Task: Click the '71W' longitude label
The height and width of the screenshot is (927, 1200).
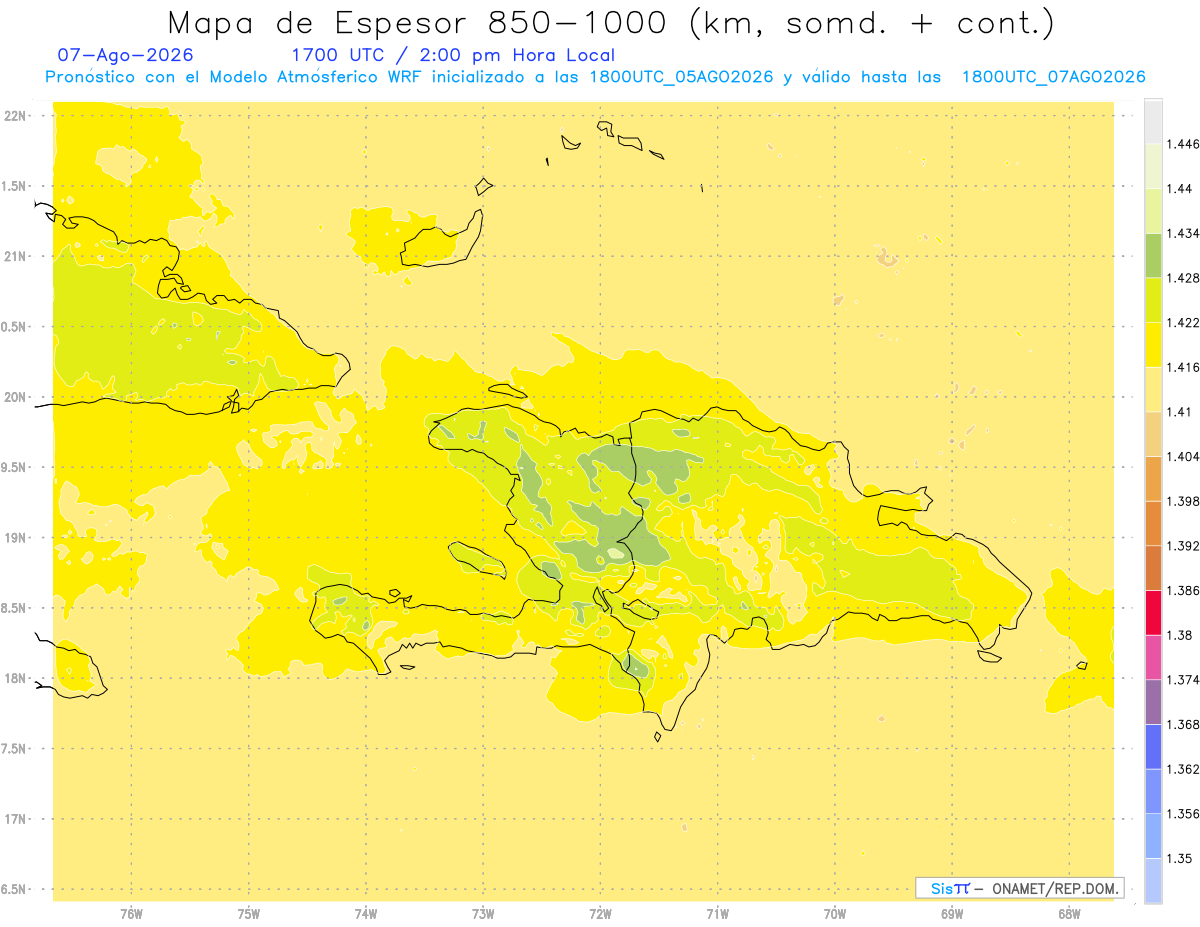Action: click(x=717, y=914)
